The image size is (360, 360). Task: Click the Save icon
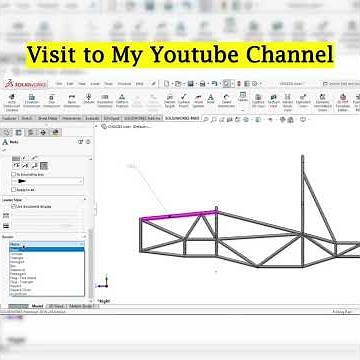click(190, 84)
